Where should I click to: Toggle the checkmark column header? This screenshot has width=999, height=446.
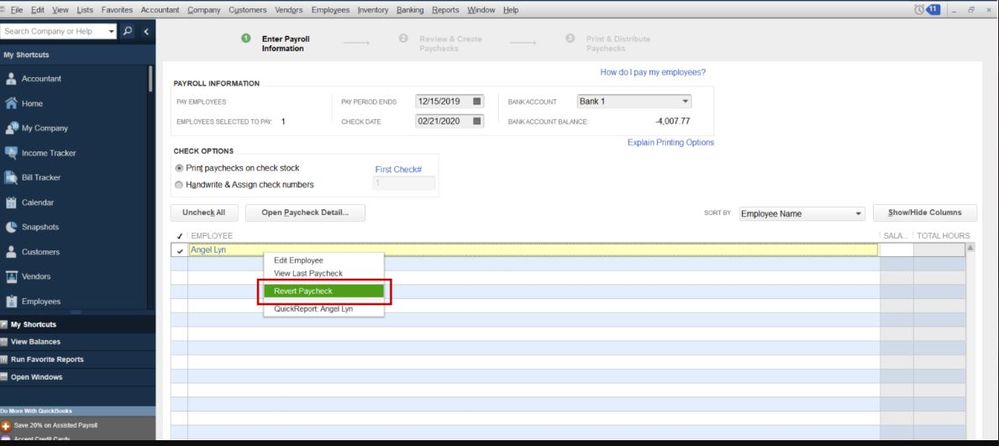pyautogui.click(x=180, y=236)
